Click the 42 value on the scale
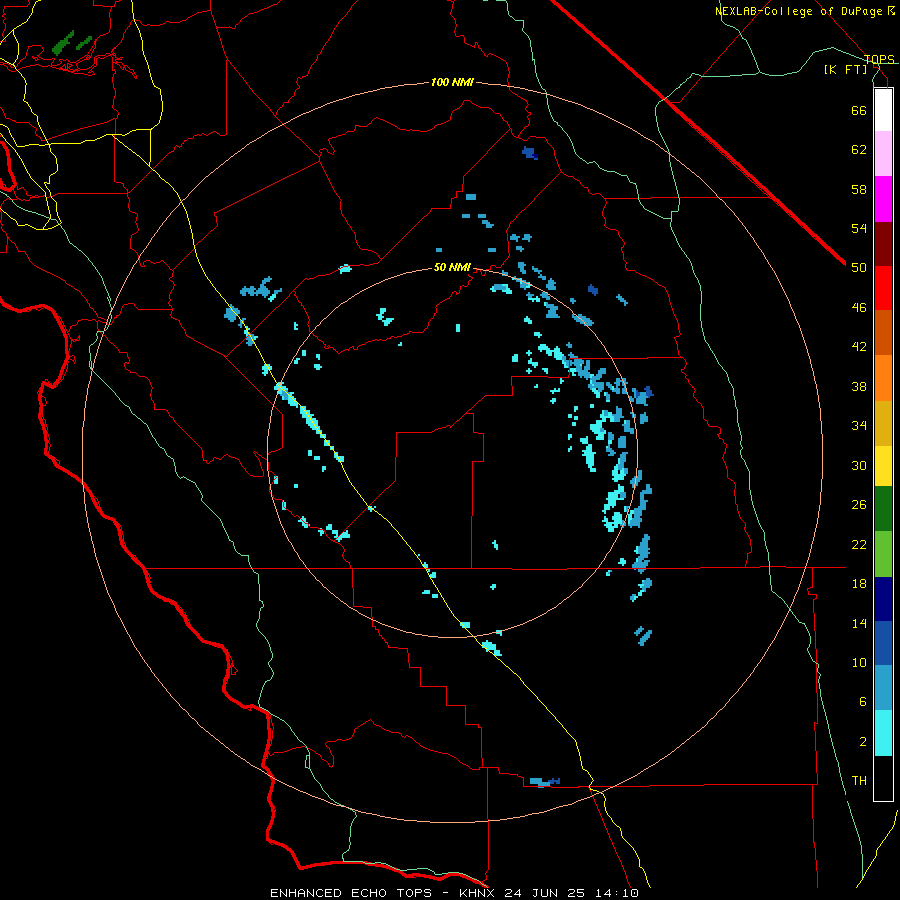This screenshot has height=900, width=900. tap(859, 347)
